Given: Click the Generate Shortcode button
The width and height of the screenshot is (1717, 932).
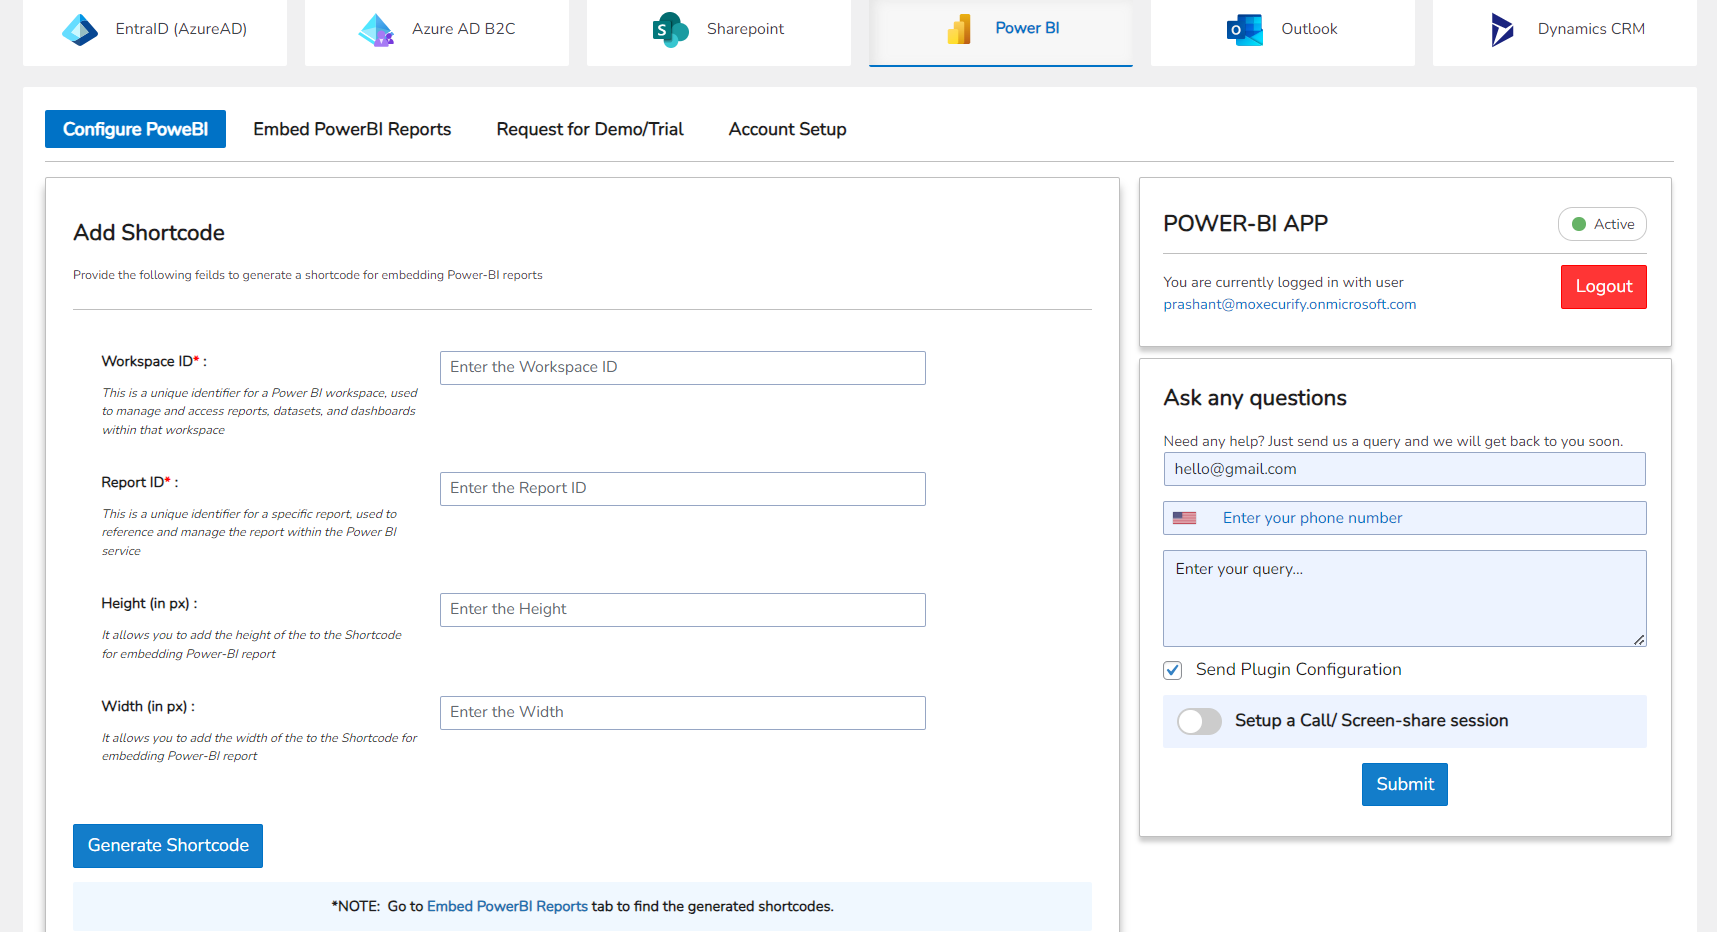Looking at the screenshot, I should pos(167,845).
